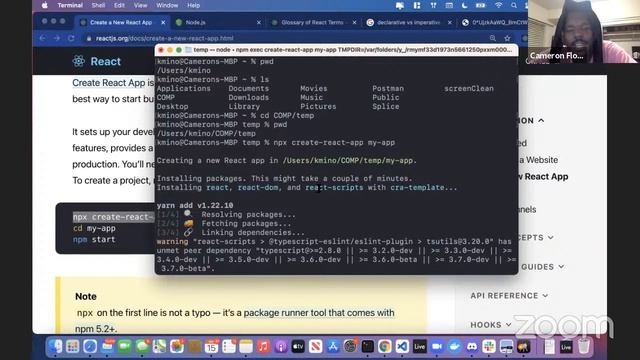This screenshot has height=360, width=640.
Task: Open Maps from the dock
Action: point(160,347)
